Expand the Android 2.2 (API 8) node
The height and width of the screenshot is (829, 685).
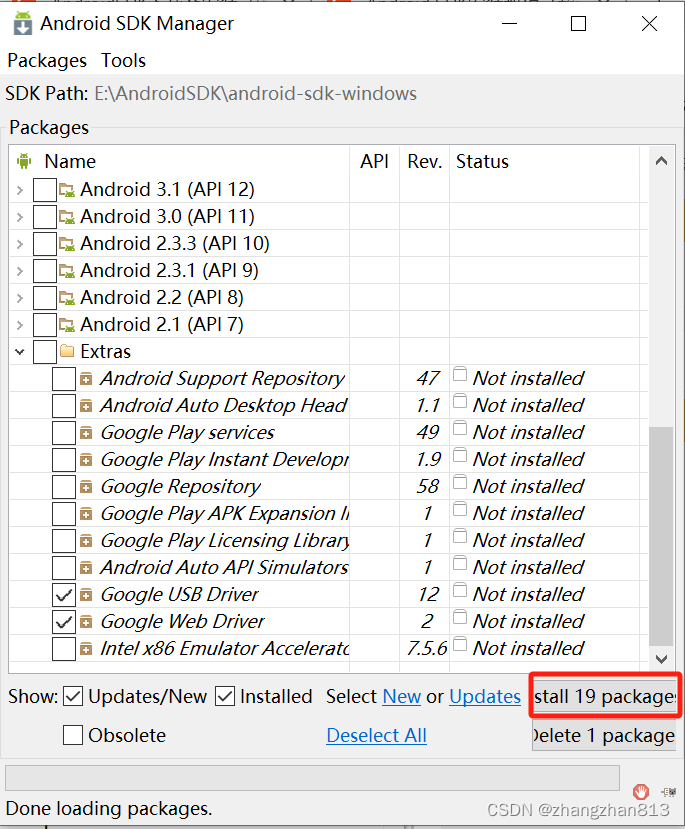point(20,298)
